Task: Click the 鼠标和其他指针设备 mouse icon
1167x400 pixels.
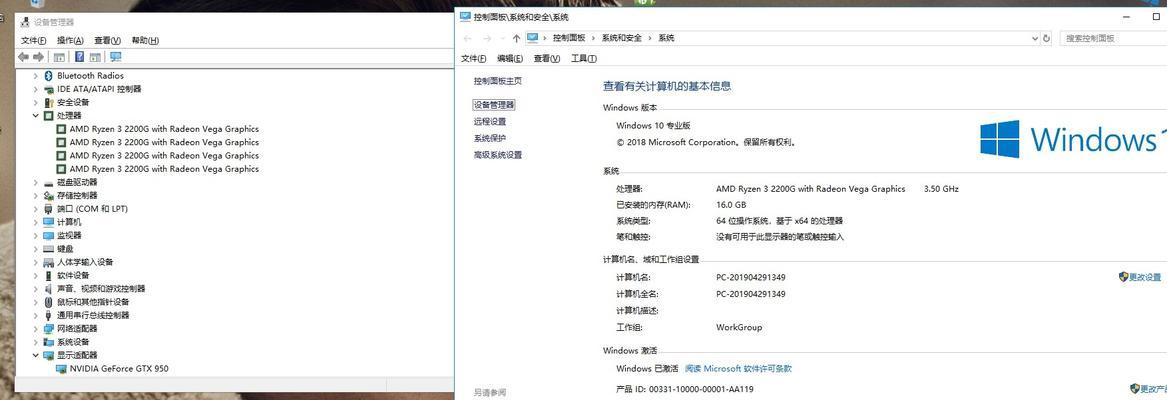Action: [x=48, y=302]
